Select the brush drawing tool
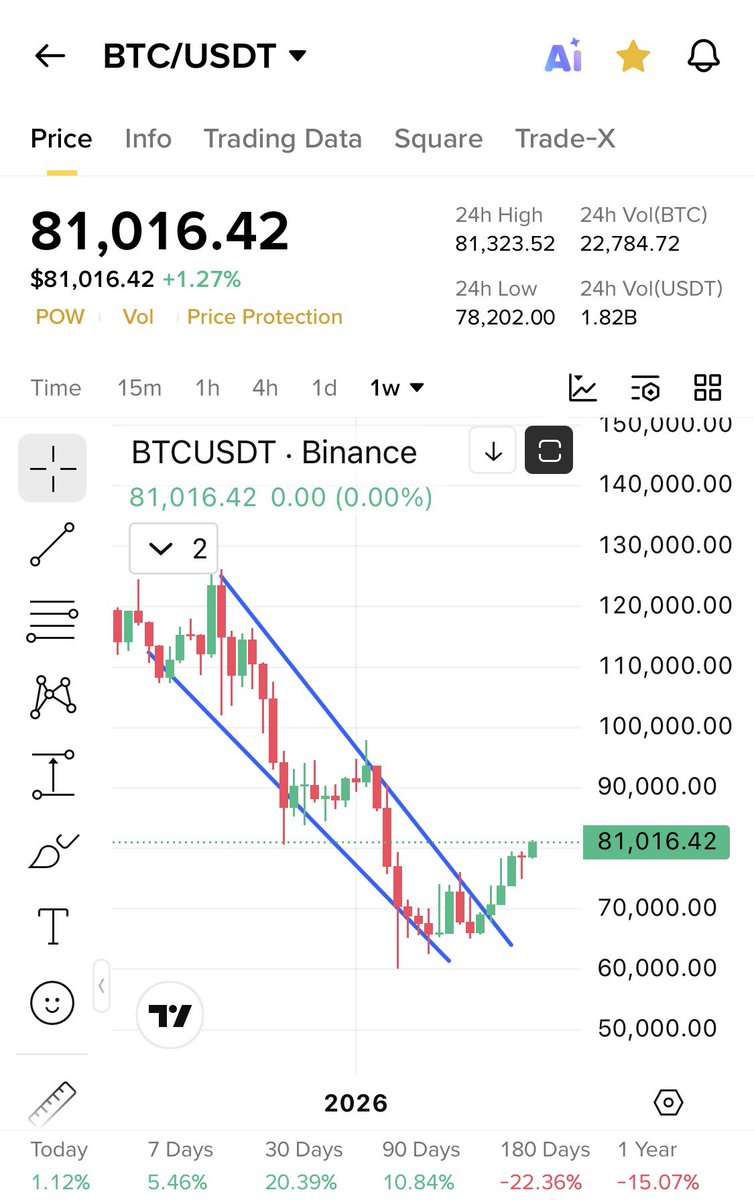The width and height of the screenshot is (754, 1200). [x=52, y=850]
